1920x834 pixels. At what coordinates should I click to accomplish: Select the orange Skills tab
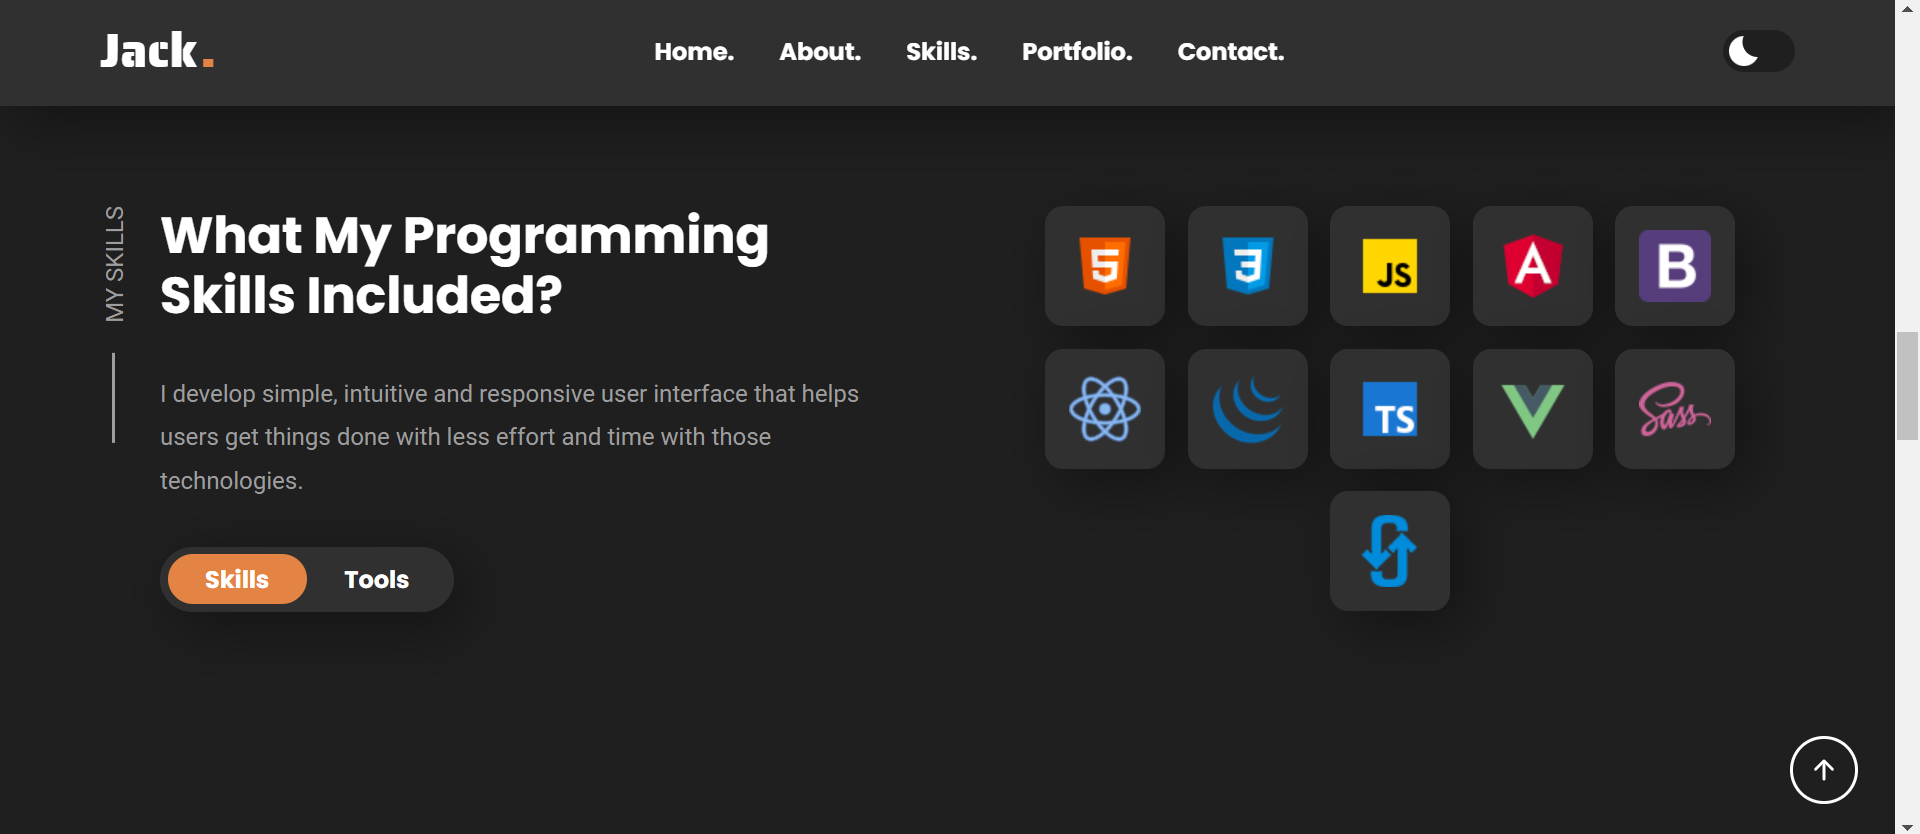(237, 579)
